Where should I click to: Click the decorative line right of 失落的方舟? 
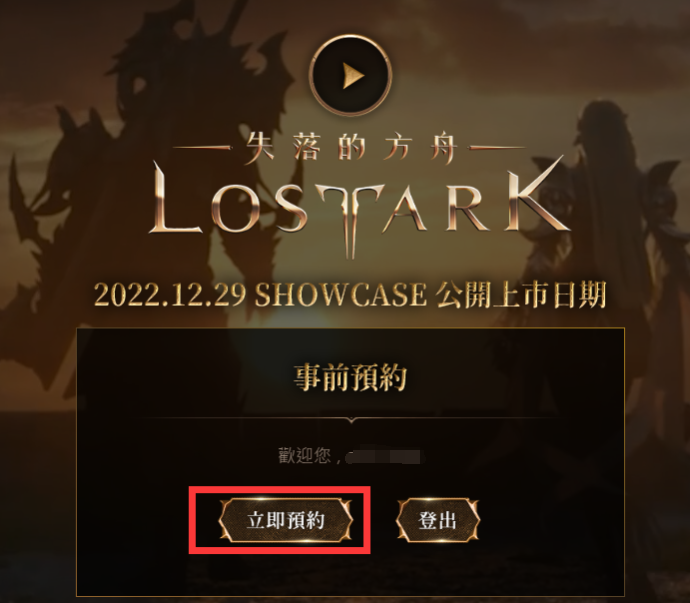point(497,148)
